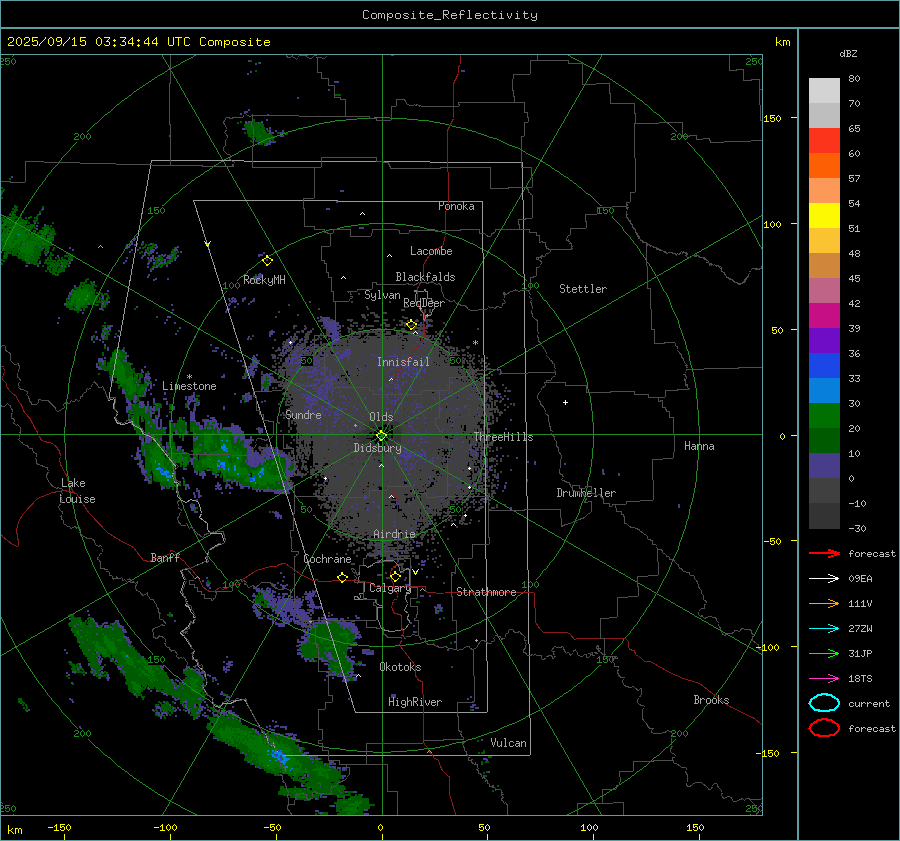The image size is (900, 841).
Task: Select the bright green 20-30 dBZ swatch
Action: tap(824, 416)
